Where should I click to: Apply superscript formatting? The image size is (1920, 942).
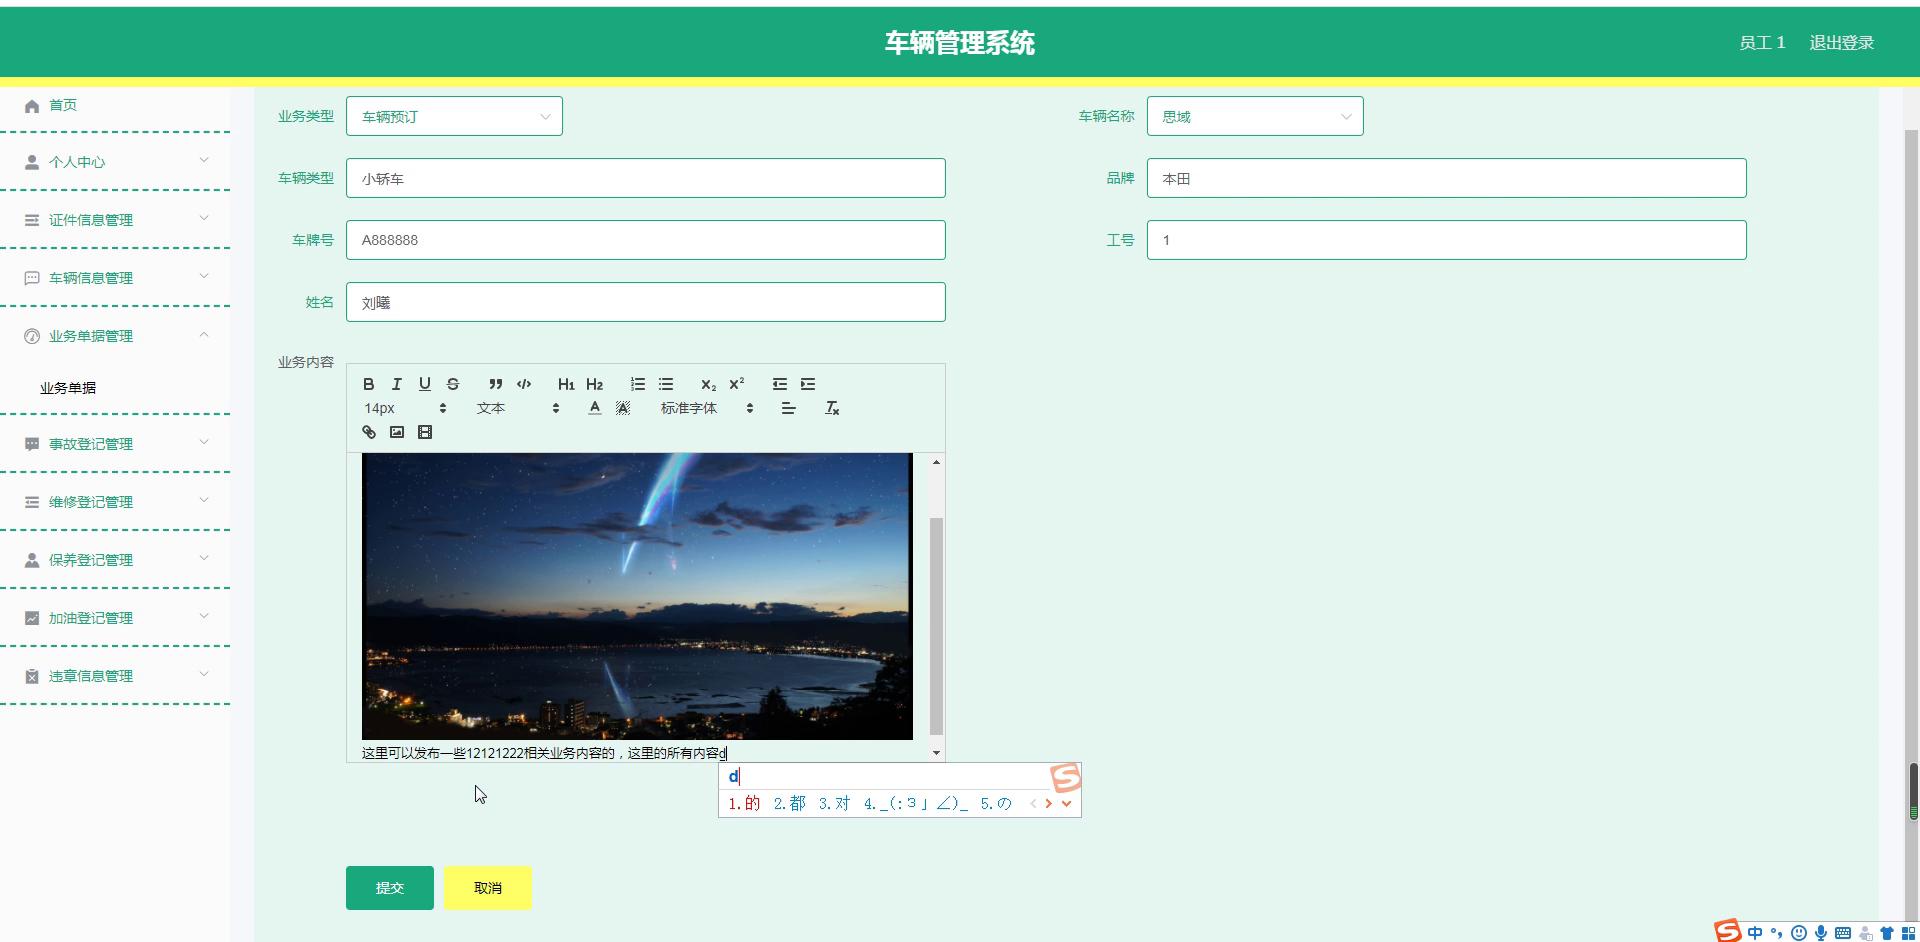pyautogui.click(x=737, y=384)
